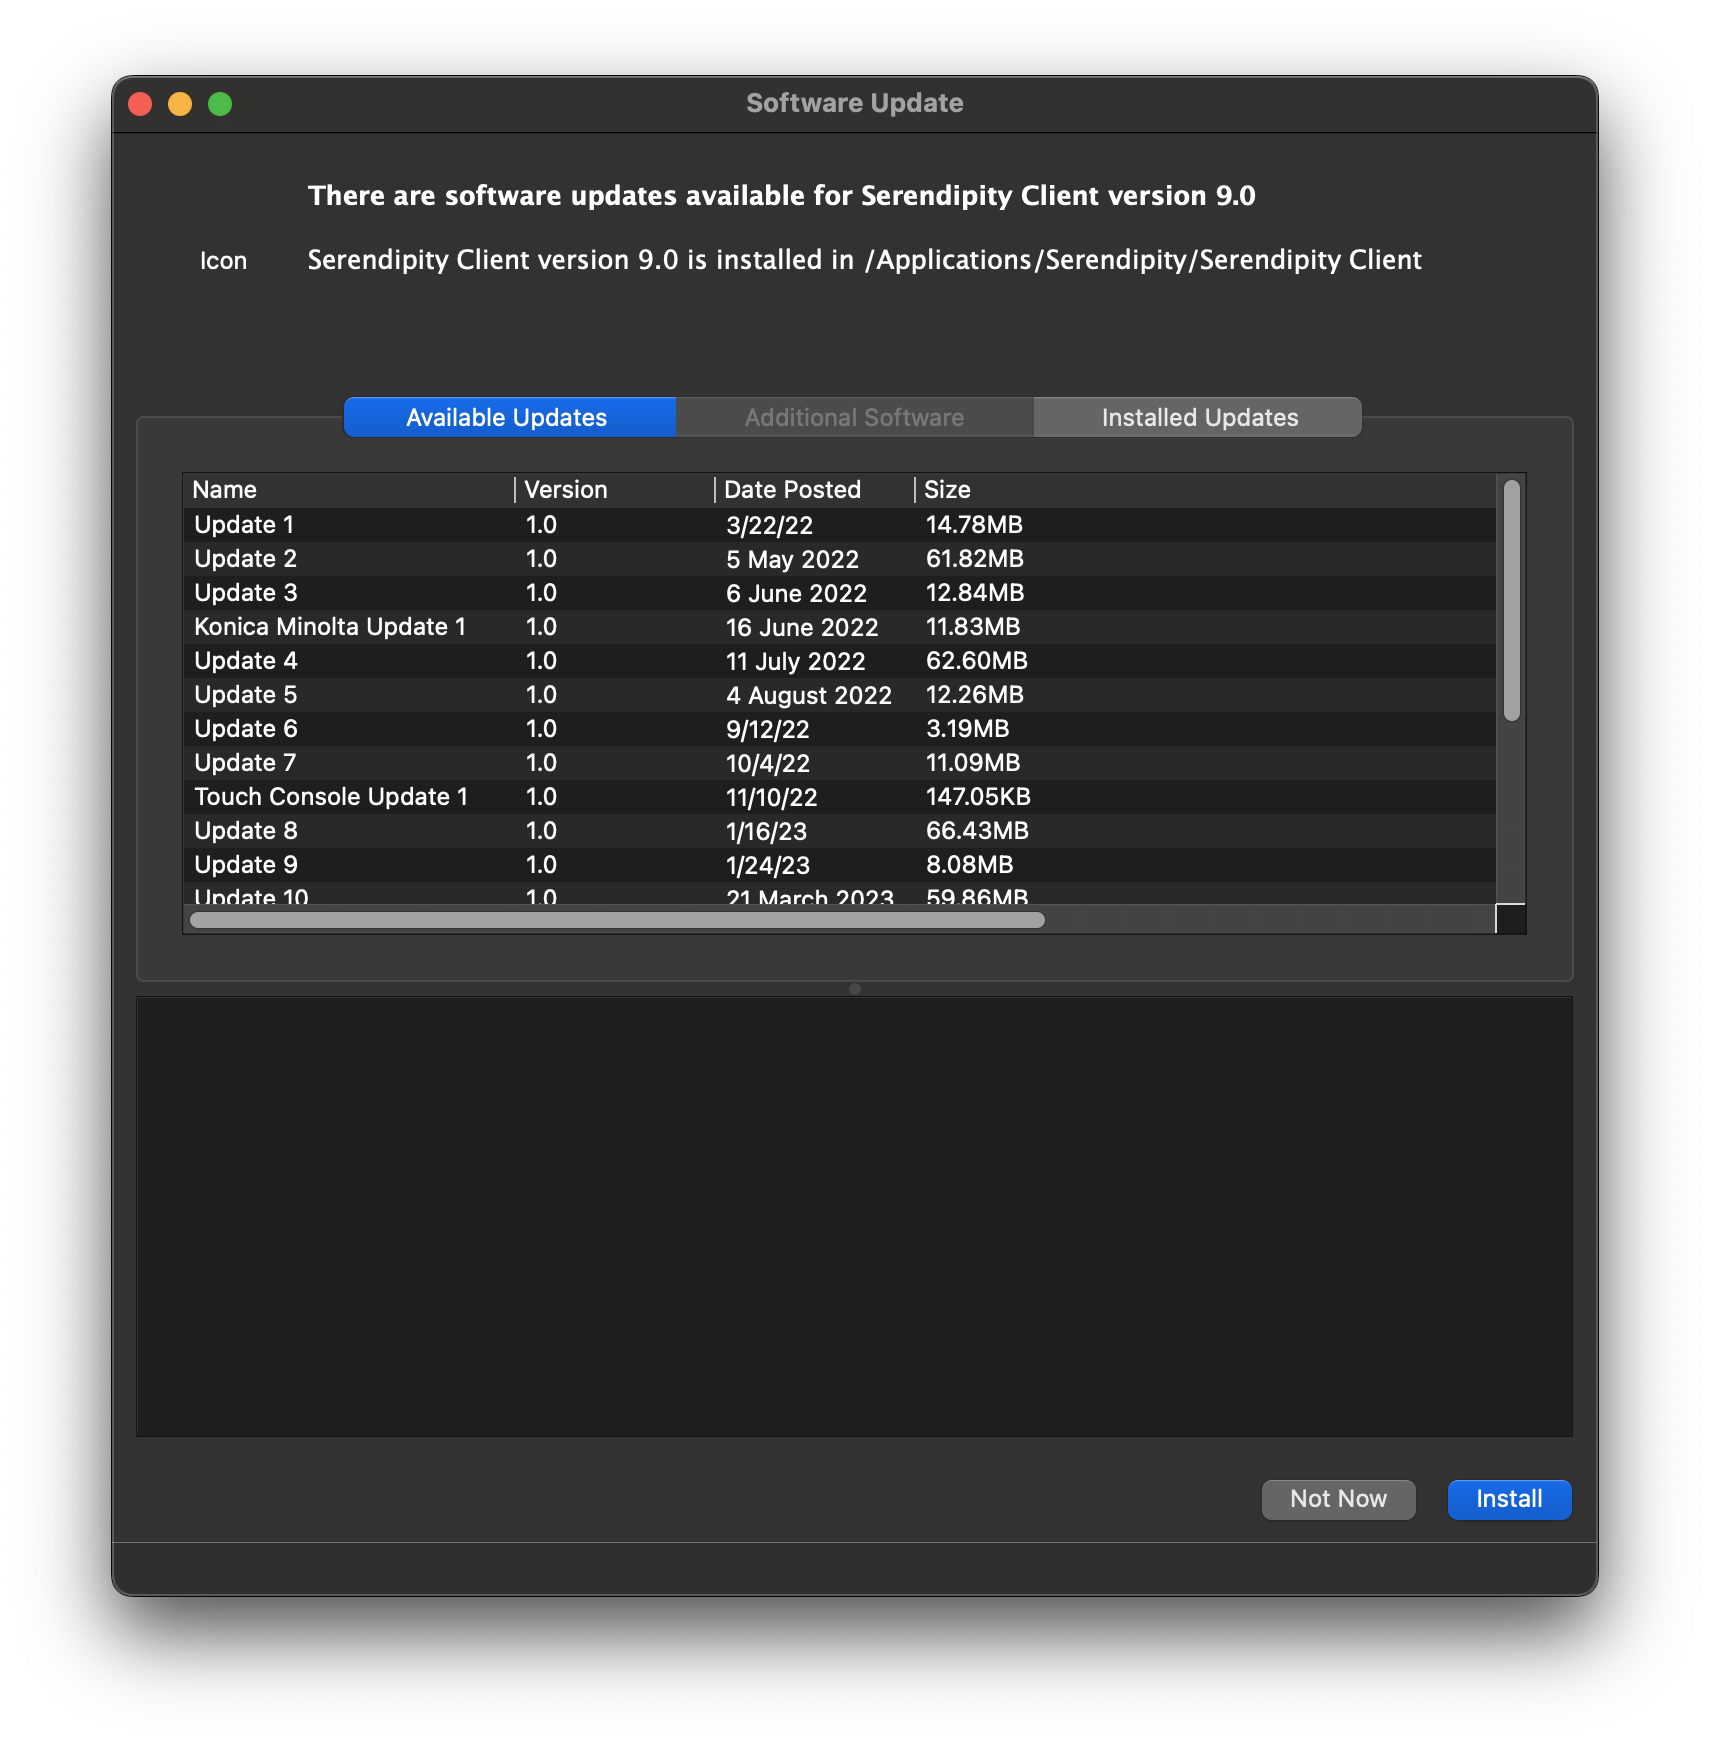
Task: Click the 61.82MB size cell
Action: [975, 559]
